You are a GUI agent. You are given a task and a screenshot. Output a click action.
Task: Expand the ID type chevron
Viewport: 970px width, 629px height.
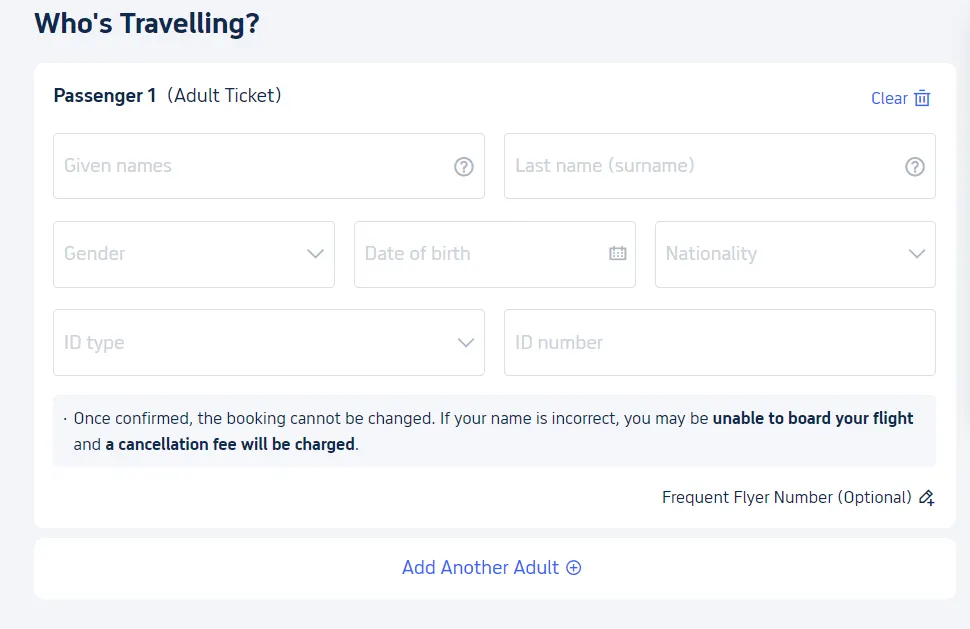(466, 343)
